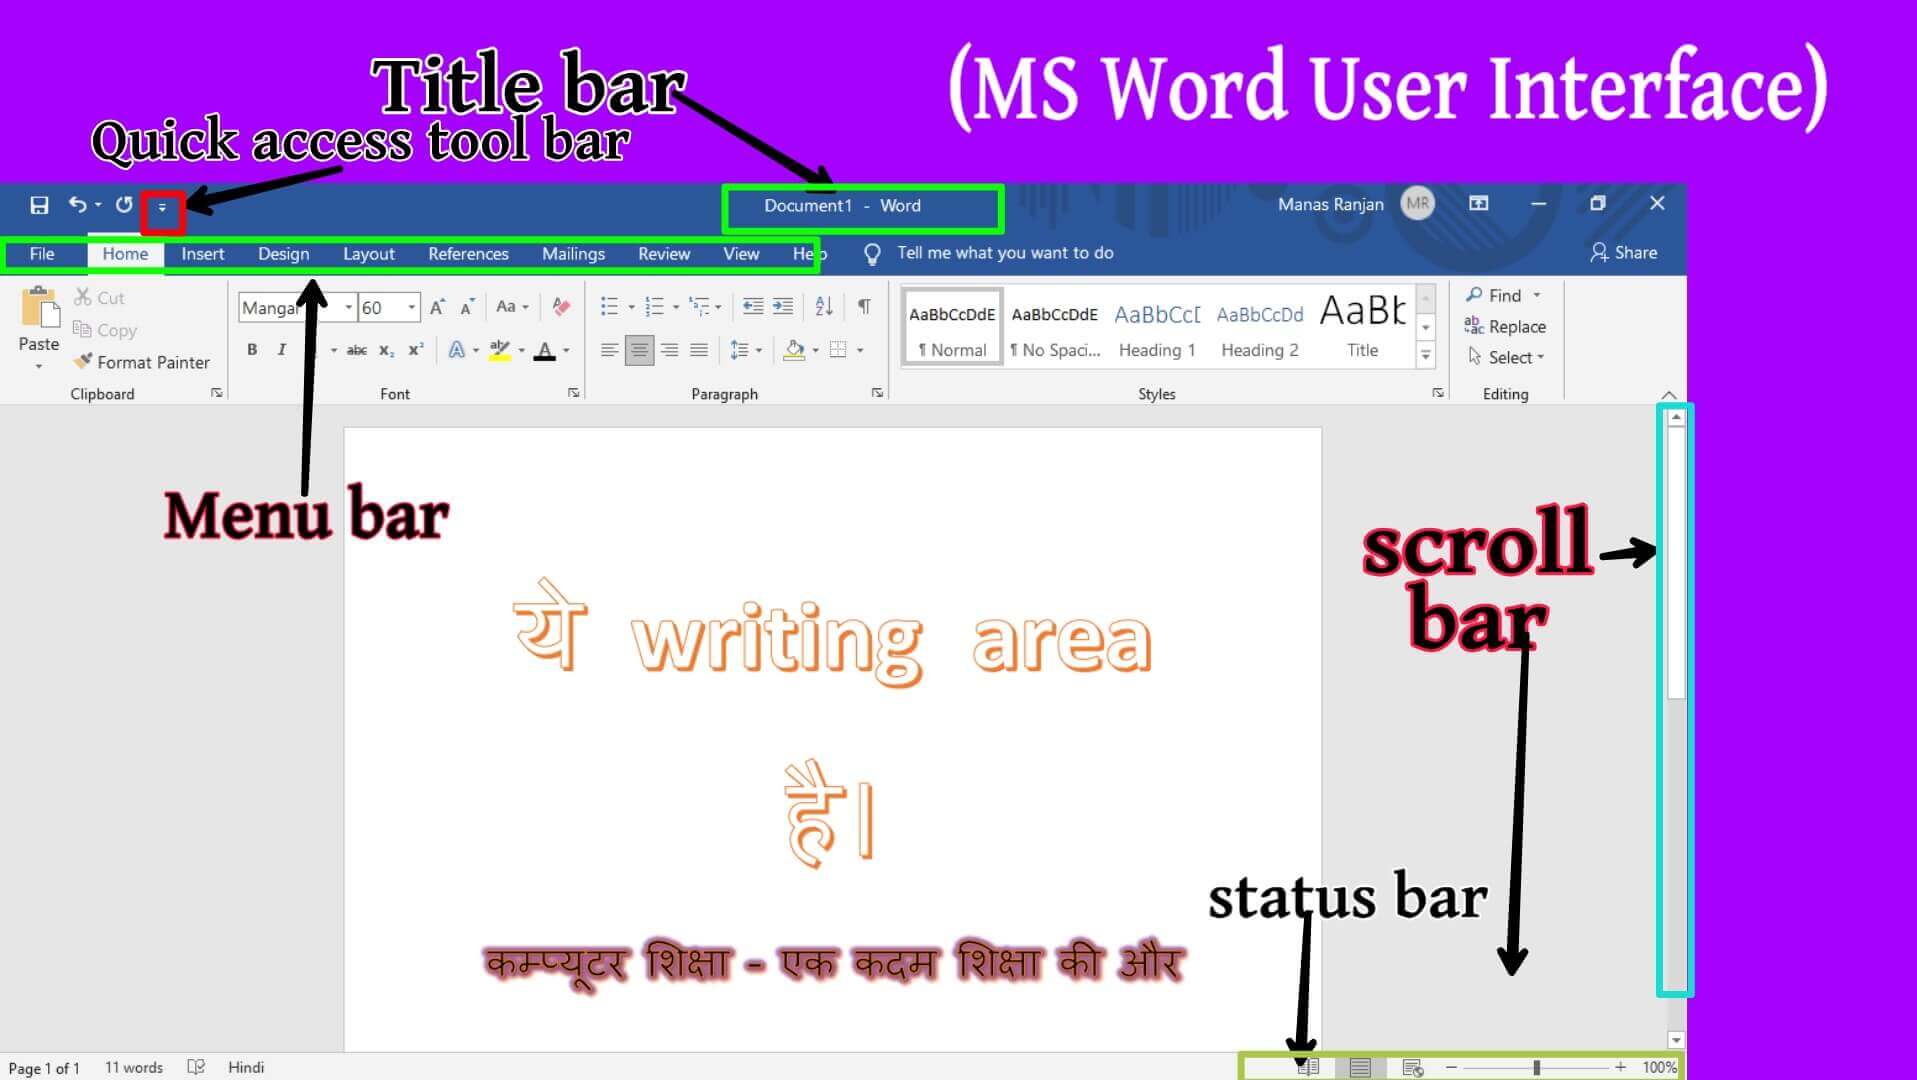Open the line spacing dropdown
Viewport: 1917px width, 1080px height.
click(x=758, y=350)
